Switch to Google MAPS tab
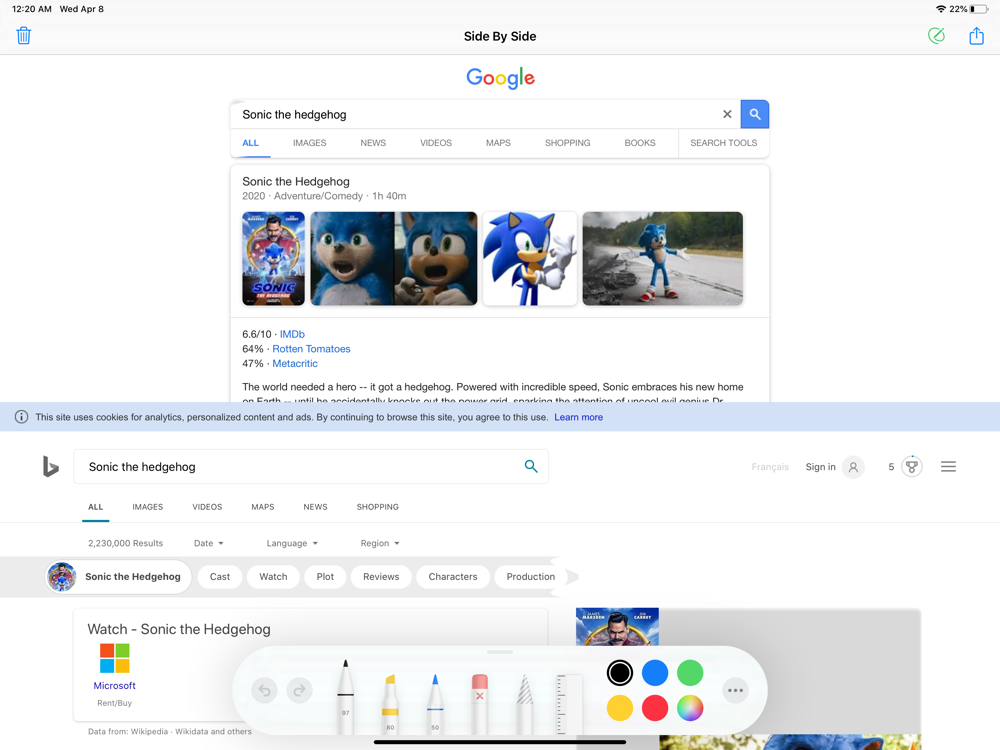This screenshot has height=750, width=1000. (x=498, y=143)
